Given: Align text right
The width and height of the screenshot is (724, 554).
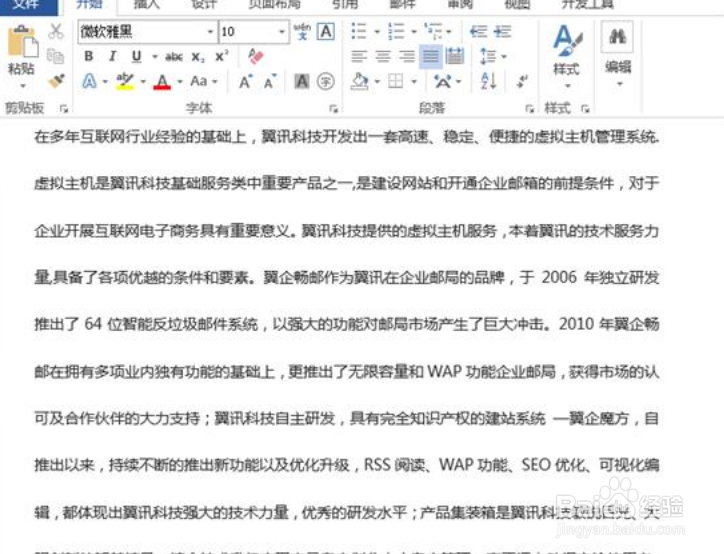Looking at the screenshot, I should [x=407, y=56].
